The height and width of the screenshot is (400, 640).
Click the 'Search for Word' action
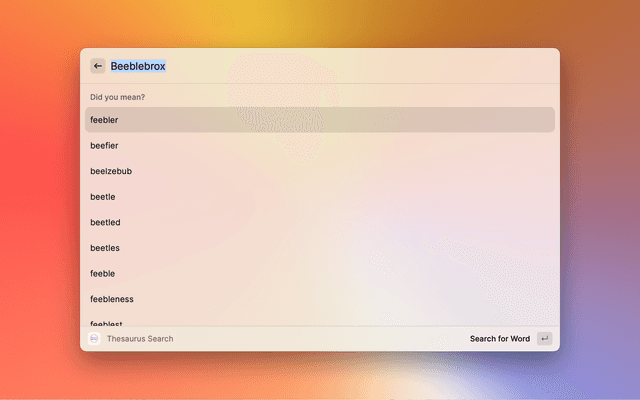coord(500,339)
